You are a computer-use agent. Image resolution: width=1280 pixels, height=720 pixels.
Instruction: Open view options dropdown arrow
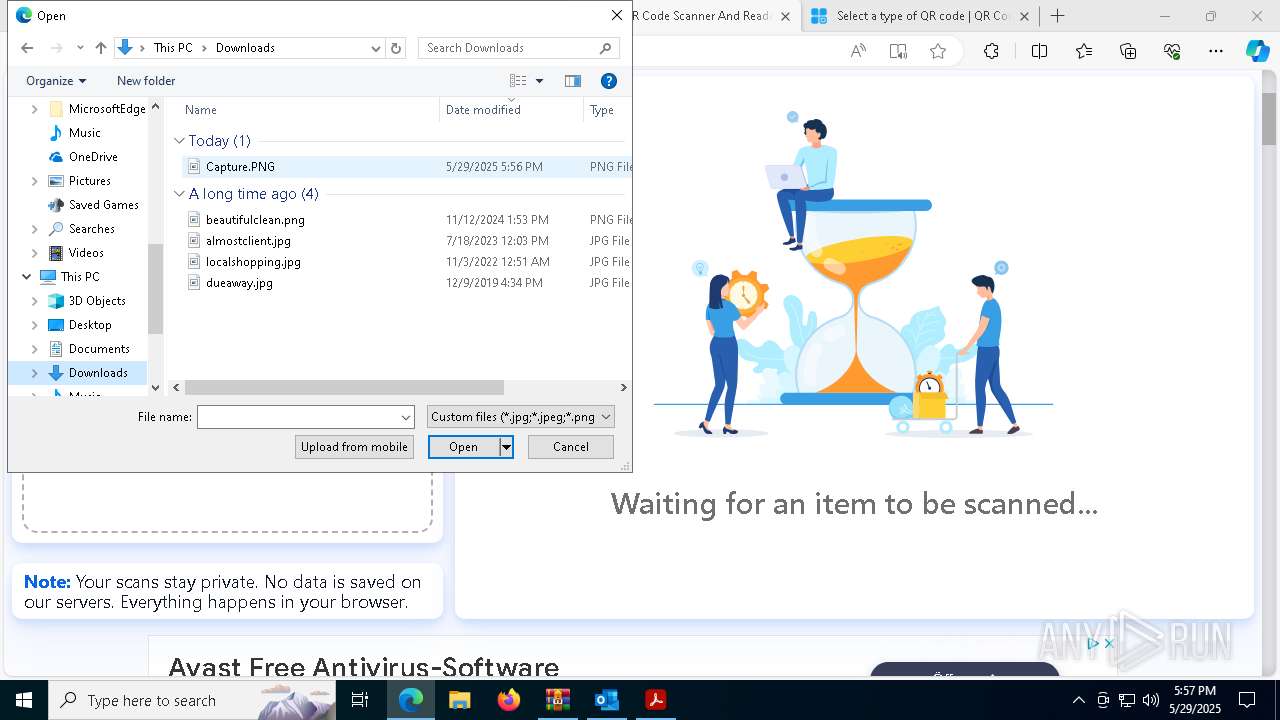click(x=540, y=81)
